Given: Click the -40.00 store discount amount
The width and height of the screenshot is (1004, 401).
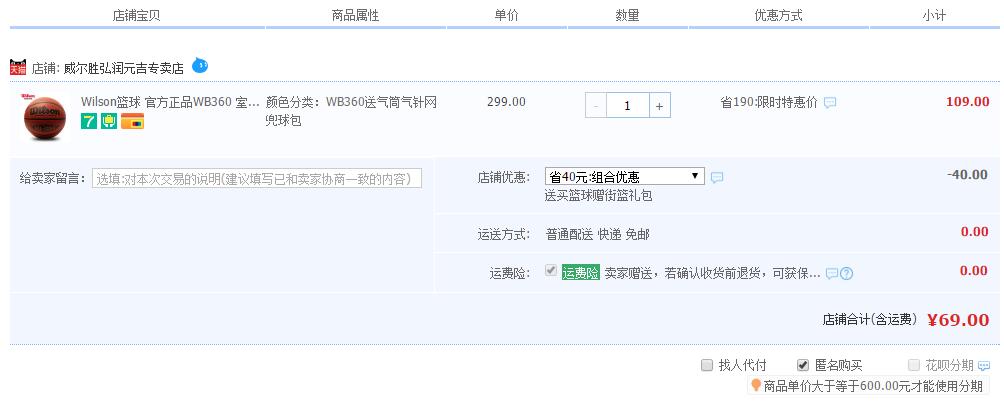Looking at the screenshot, I should 967,175.
